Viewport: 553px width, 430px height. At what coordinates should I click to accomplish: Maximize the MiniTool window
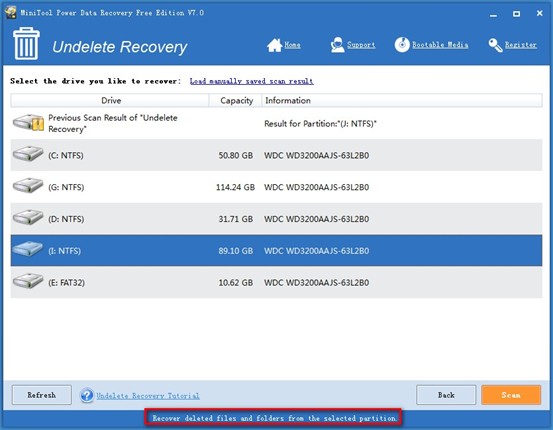[516, 14]
